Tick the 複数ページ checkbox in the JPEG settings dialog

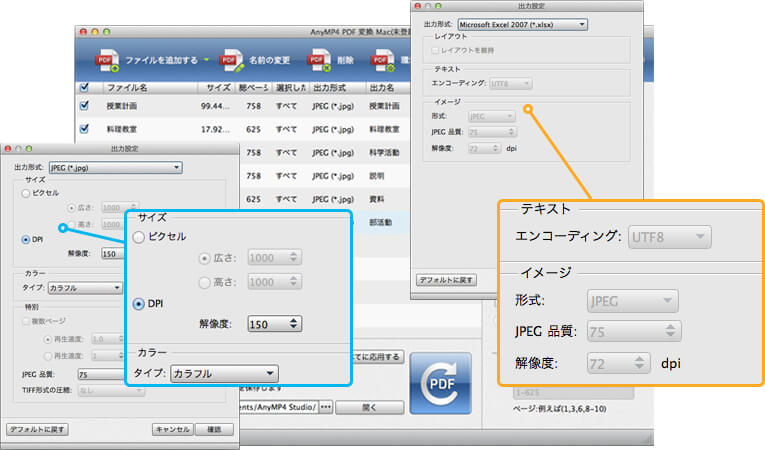pyautogui.click(x=26, y=321)
